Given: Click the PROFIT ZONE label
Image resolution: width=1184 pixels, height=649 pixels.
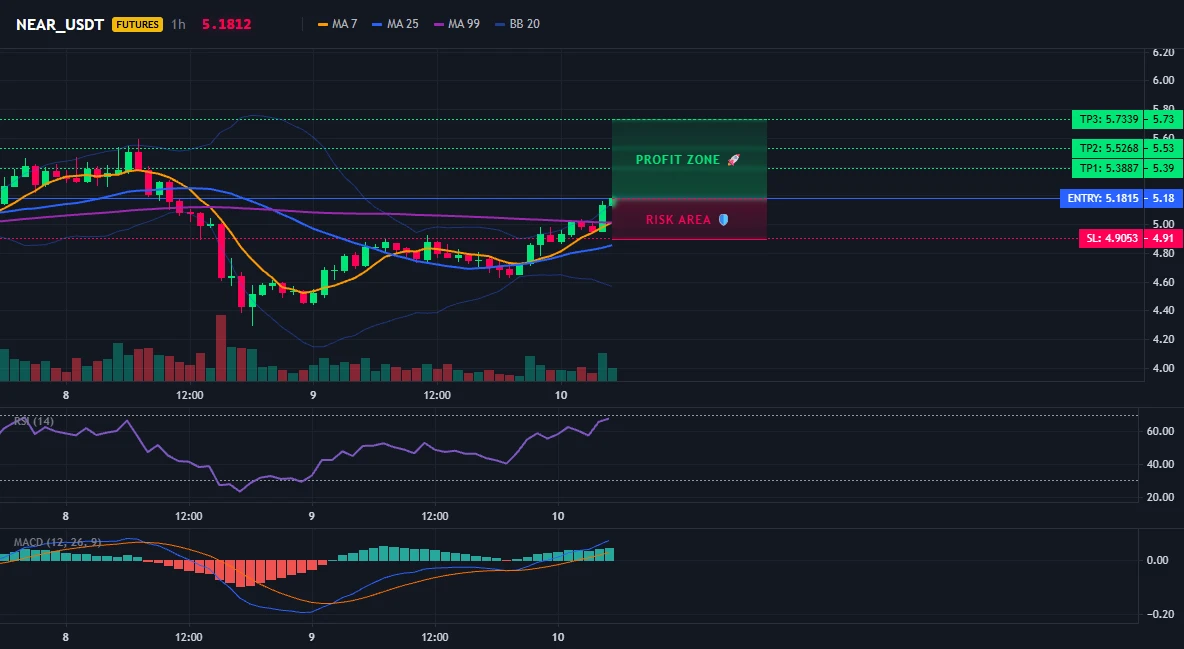Looking at the screenshot, I should pos(688,160).
